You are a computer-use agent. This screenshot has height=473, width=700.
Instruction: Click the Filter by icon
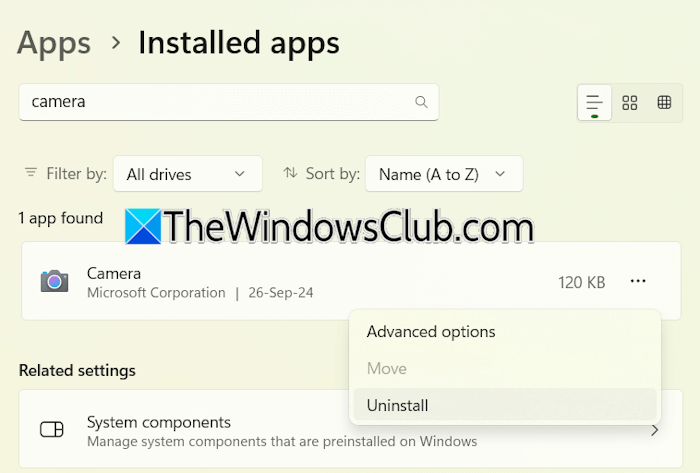(x=31, y=173)
